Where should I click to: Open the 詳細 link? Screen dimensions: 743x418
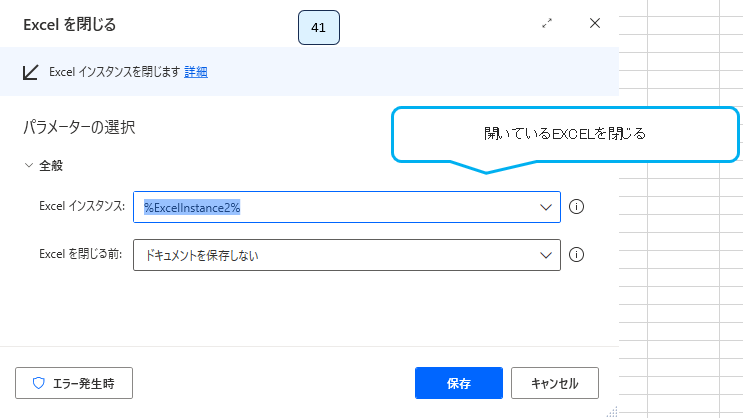tap(196, 72)
